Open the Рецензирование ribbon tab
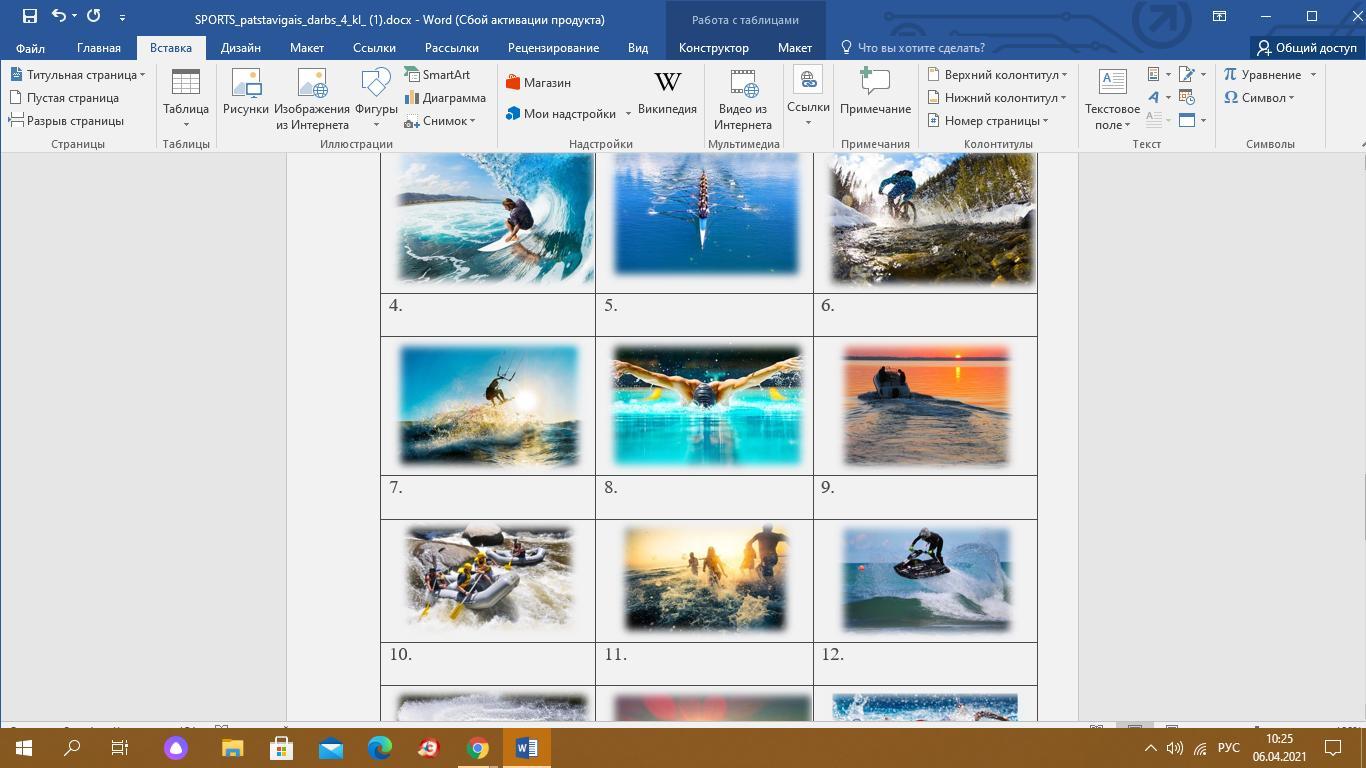The width and height of the screenshot is (1366, 768). (x=553, y=48)
